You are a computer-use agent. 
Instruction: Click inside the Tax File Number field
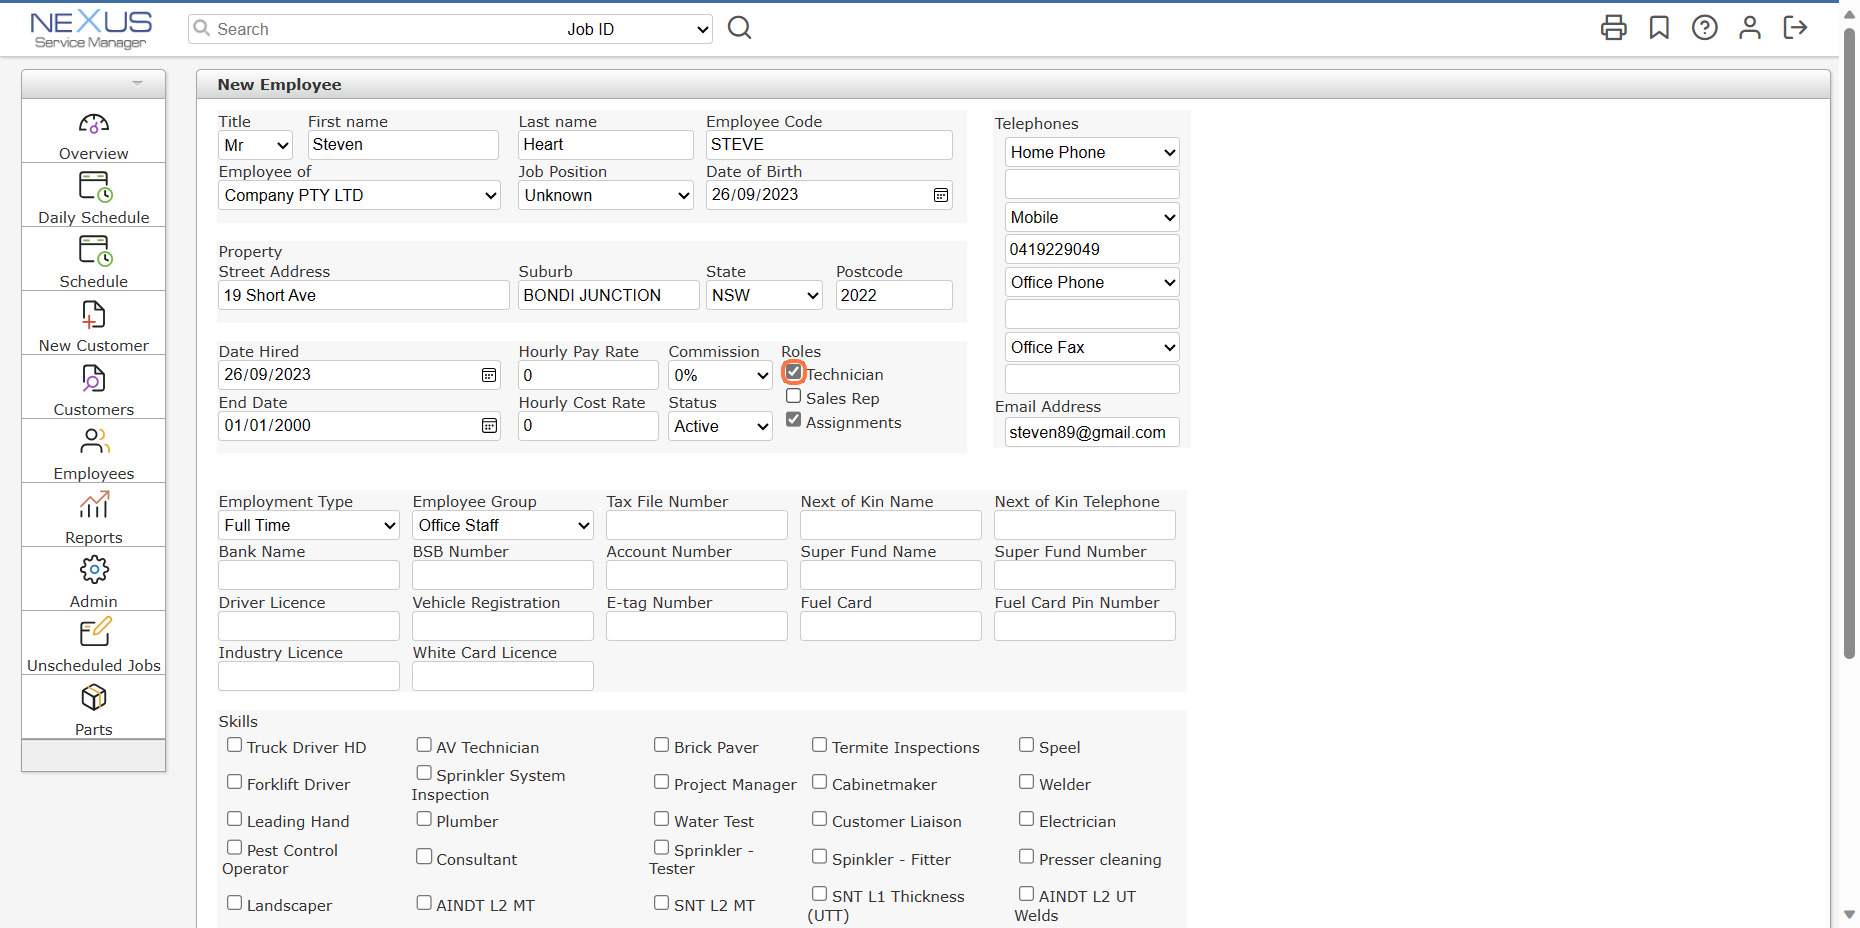pos(696,524)
